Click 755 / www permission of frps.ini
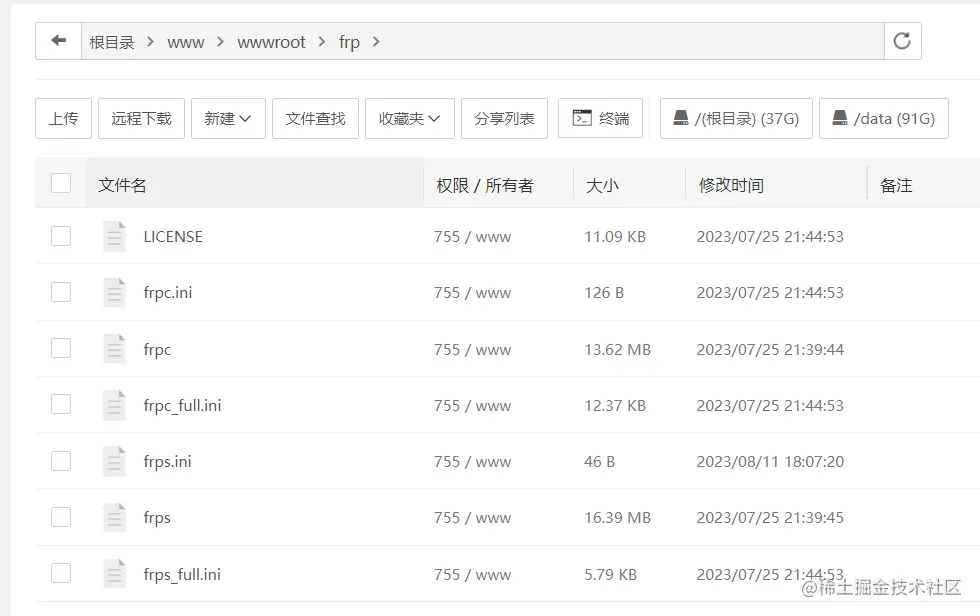The height and width of the screenshot is (616, 980). (472, 462)
